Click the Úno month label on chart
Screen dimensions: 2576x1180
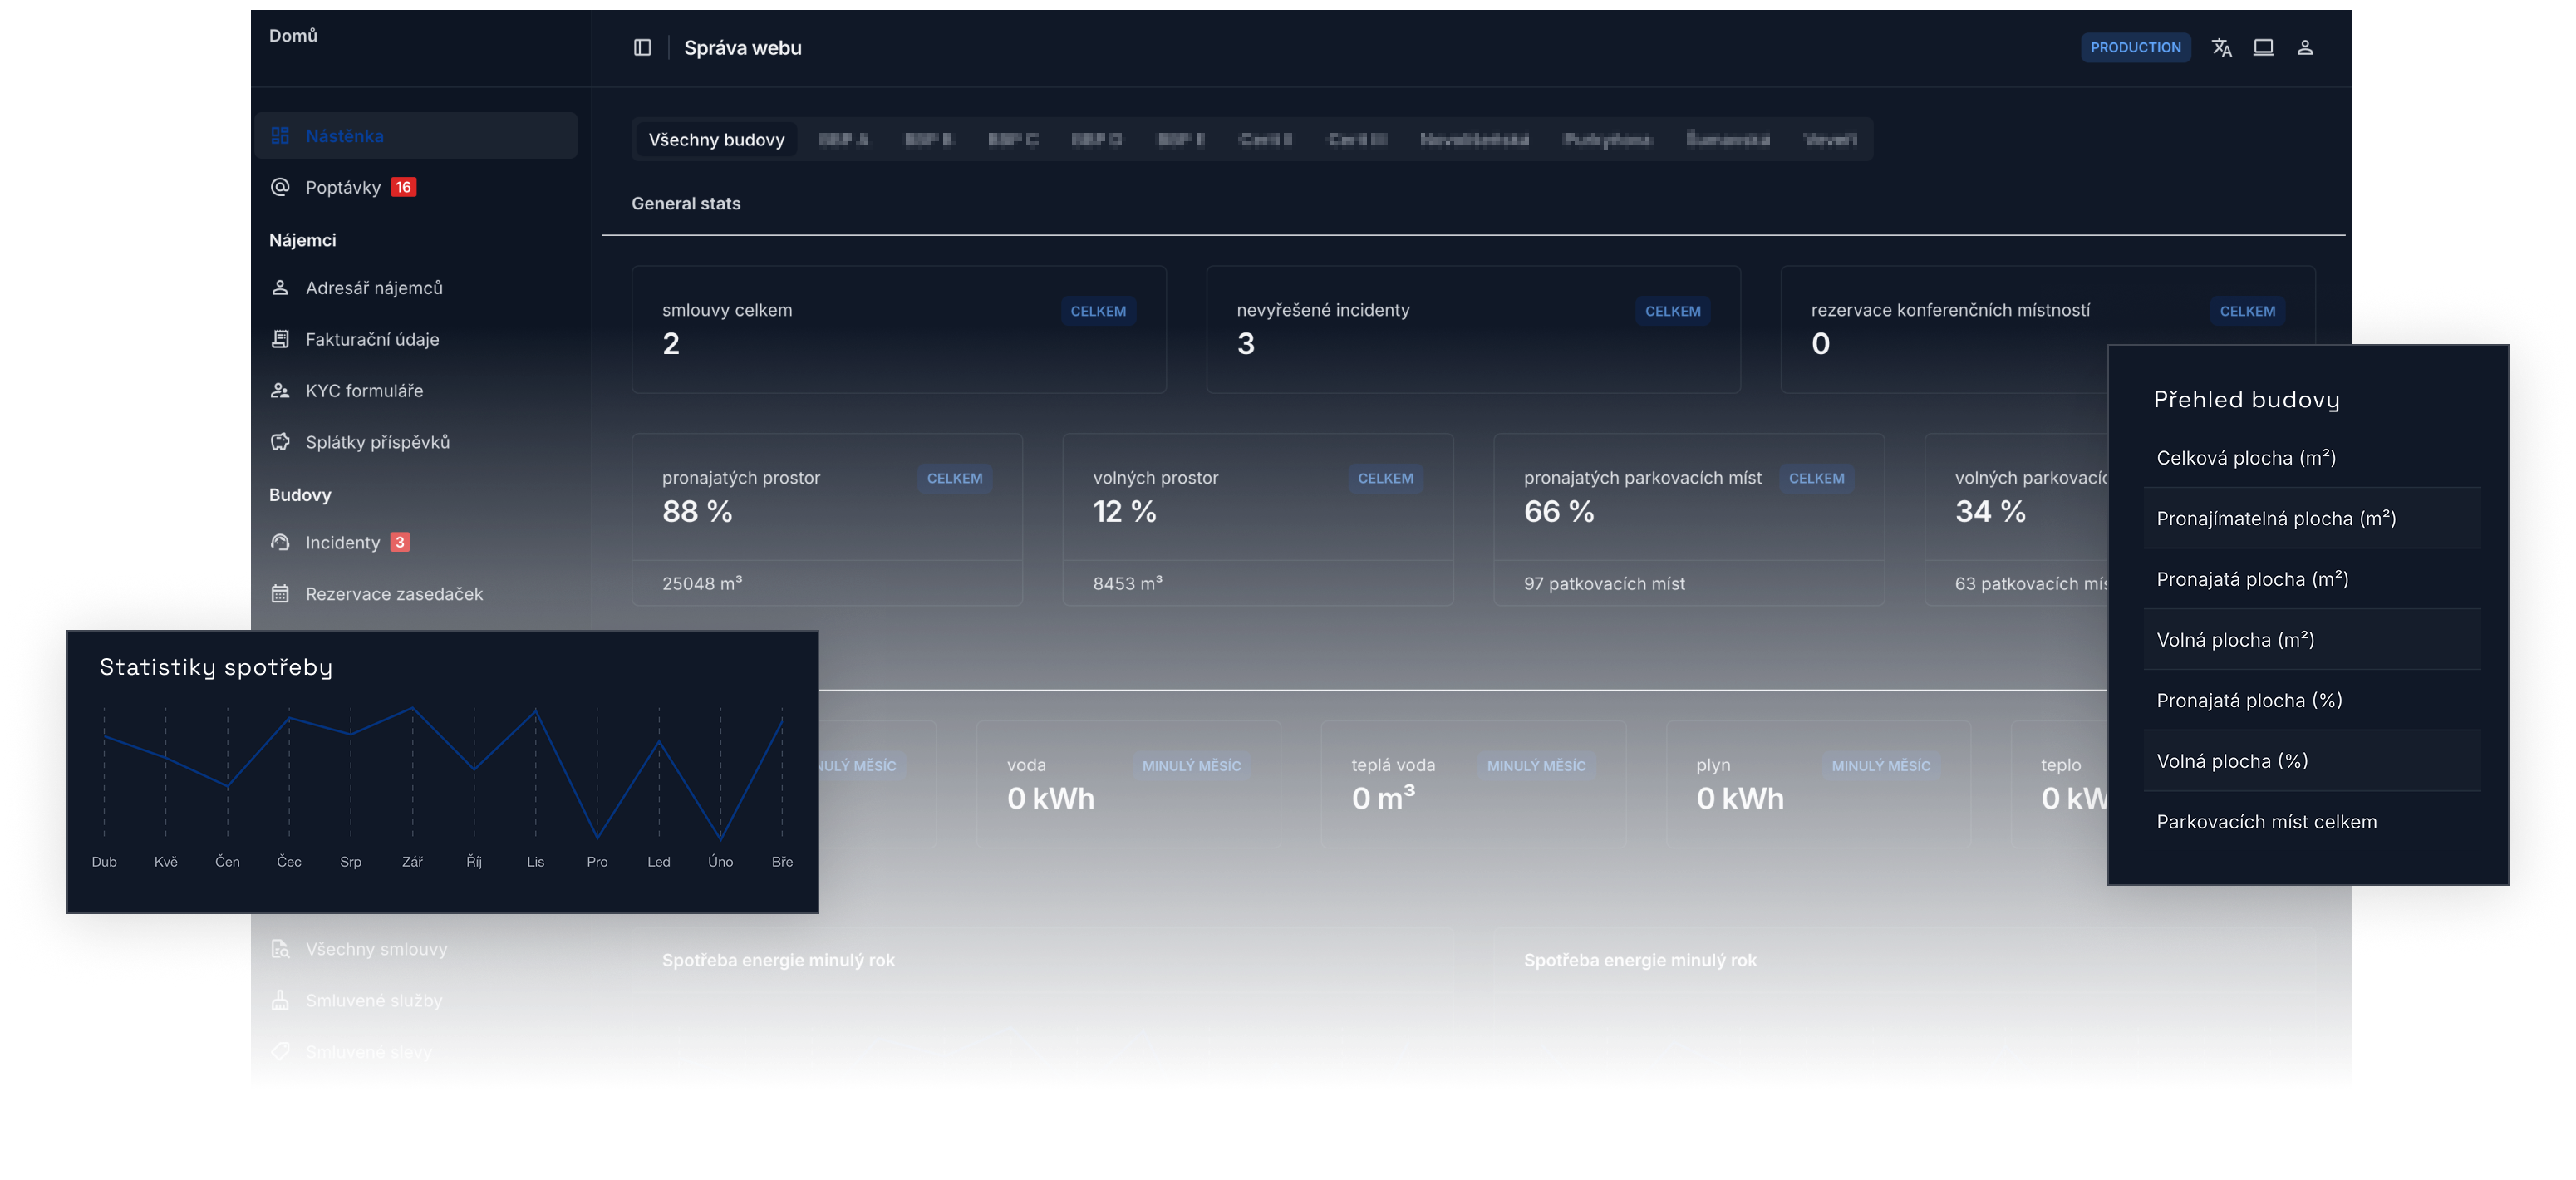[720, 862]
